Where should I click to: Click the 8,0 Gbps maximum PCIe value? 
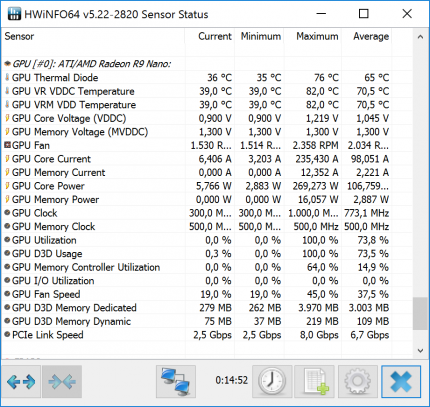click(319, 335)
